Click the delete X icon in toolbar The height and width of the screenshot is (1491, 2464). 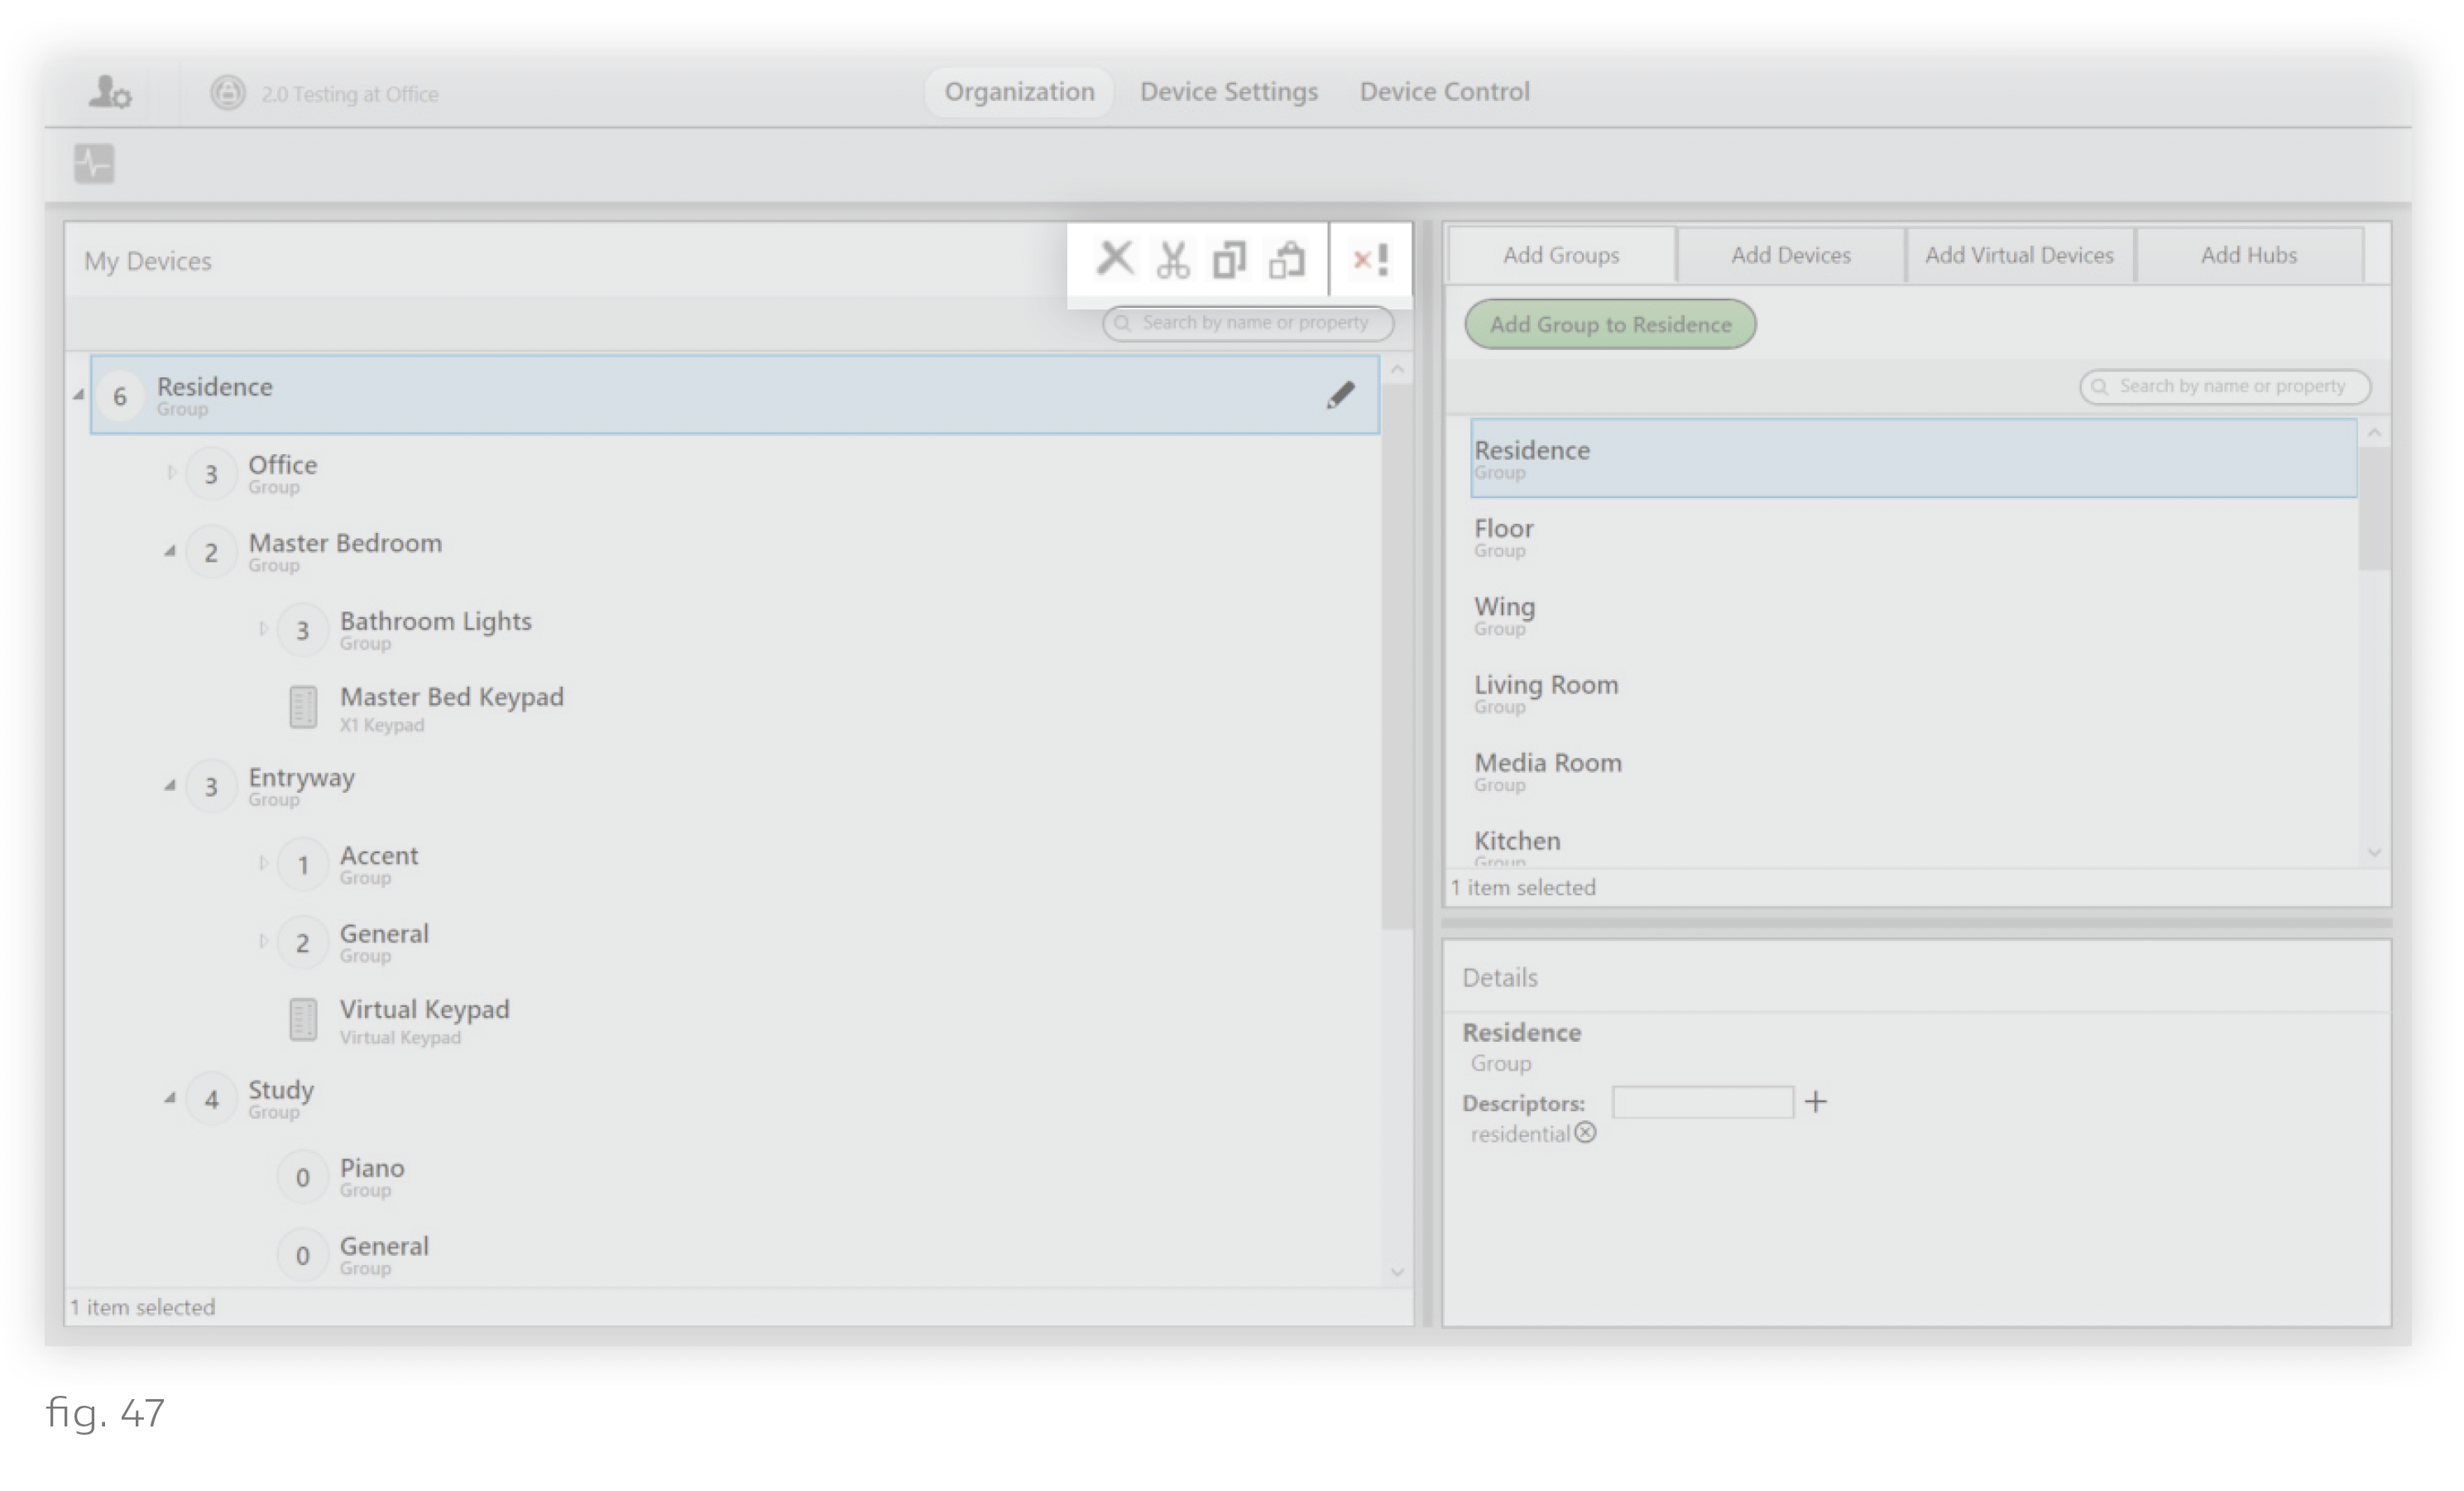1114,258
